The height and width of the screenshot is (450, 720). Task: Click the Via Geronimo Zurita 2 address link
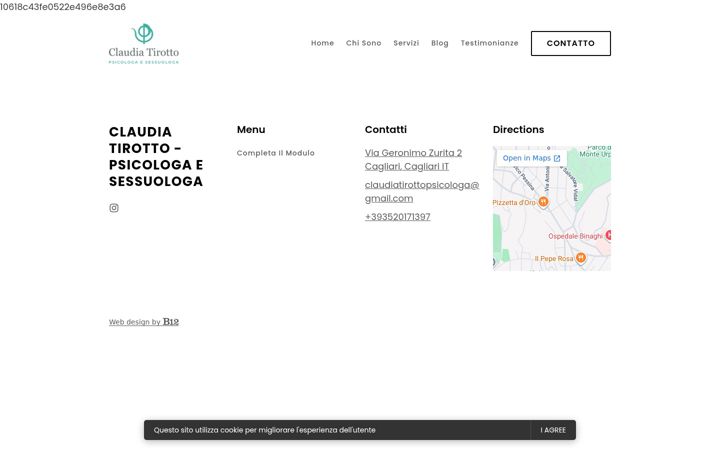tap(413, 160)
